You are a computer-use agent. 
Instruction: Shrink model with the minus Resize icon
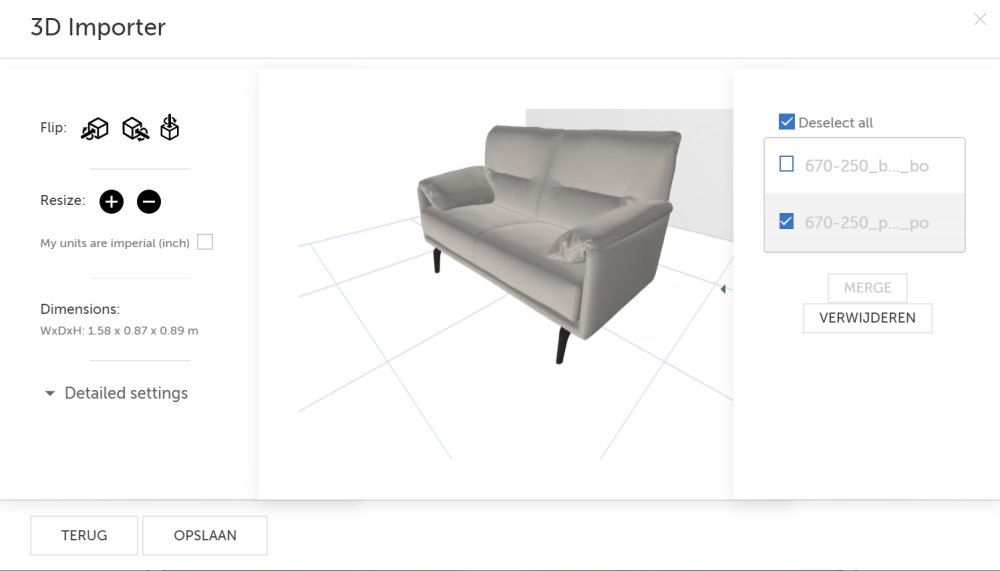(x=148, y=201)
